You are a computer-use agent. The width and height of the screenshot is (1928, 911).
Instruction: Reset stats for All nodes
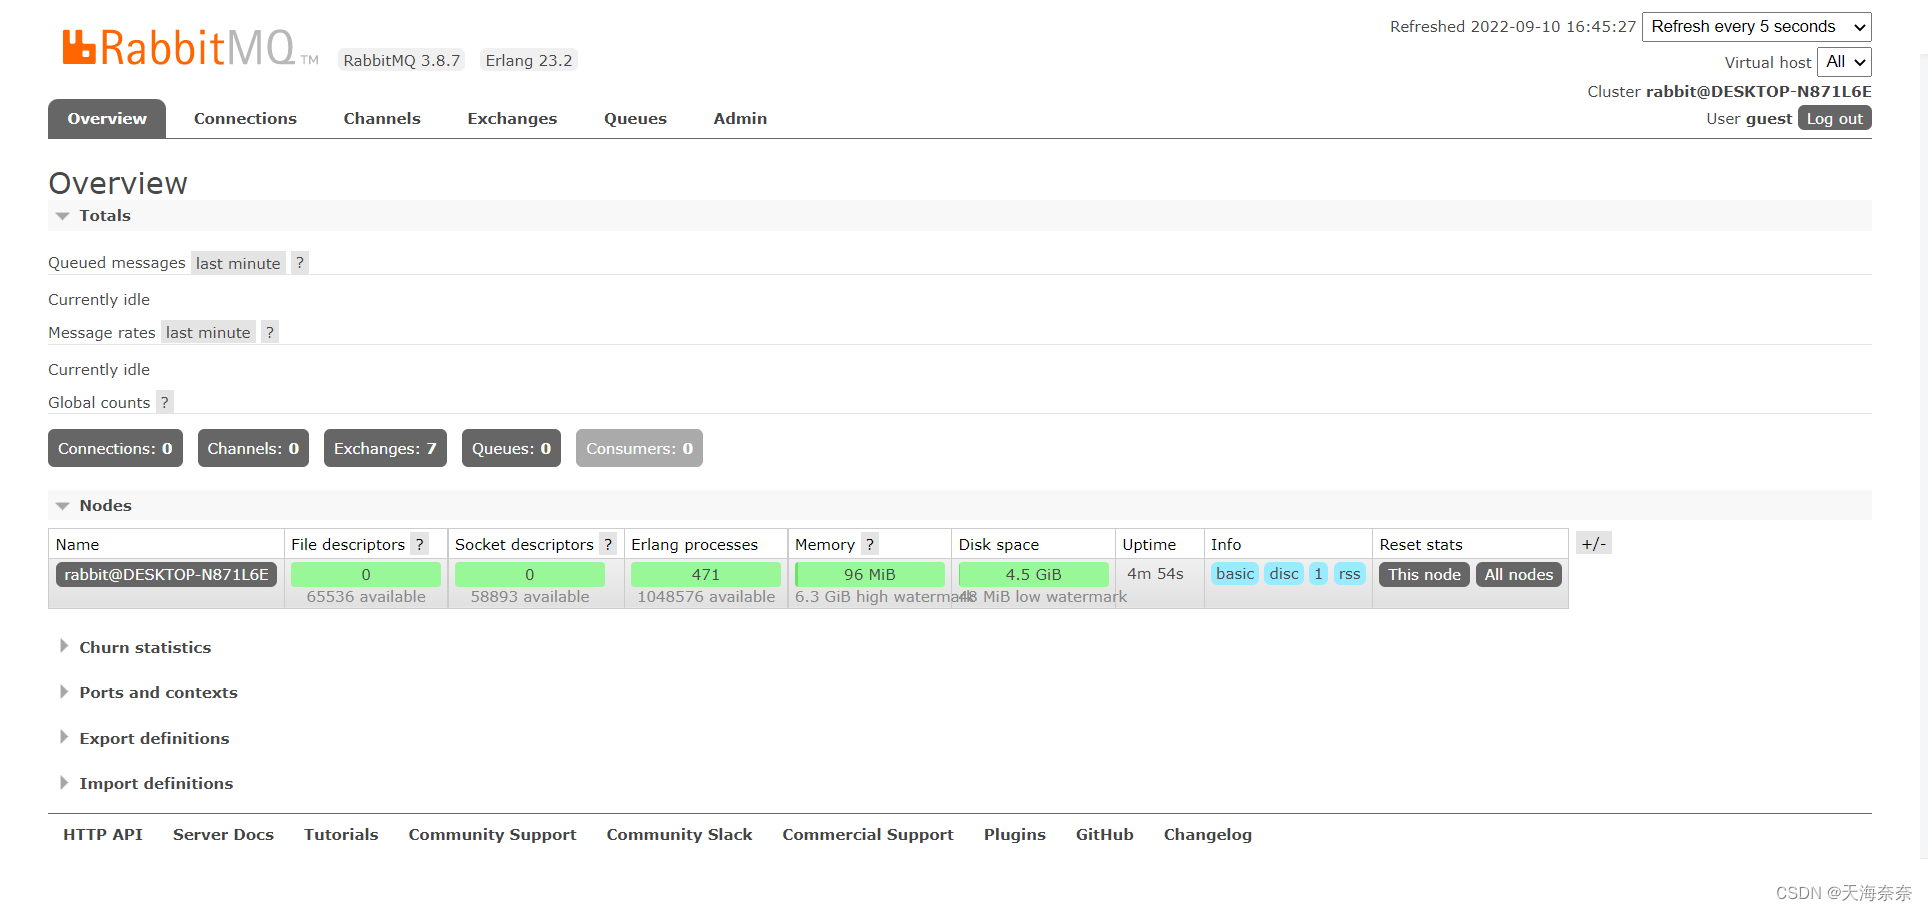click(1518, 574)
